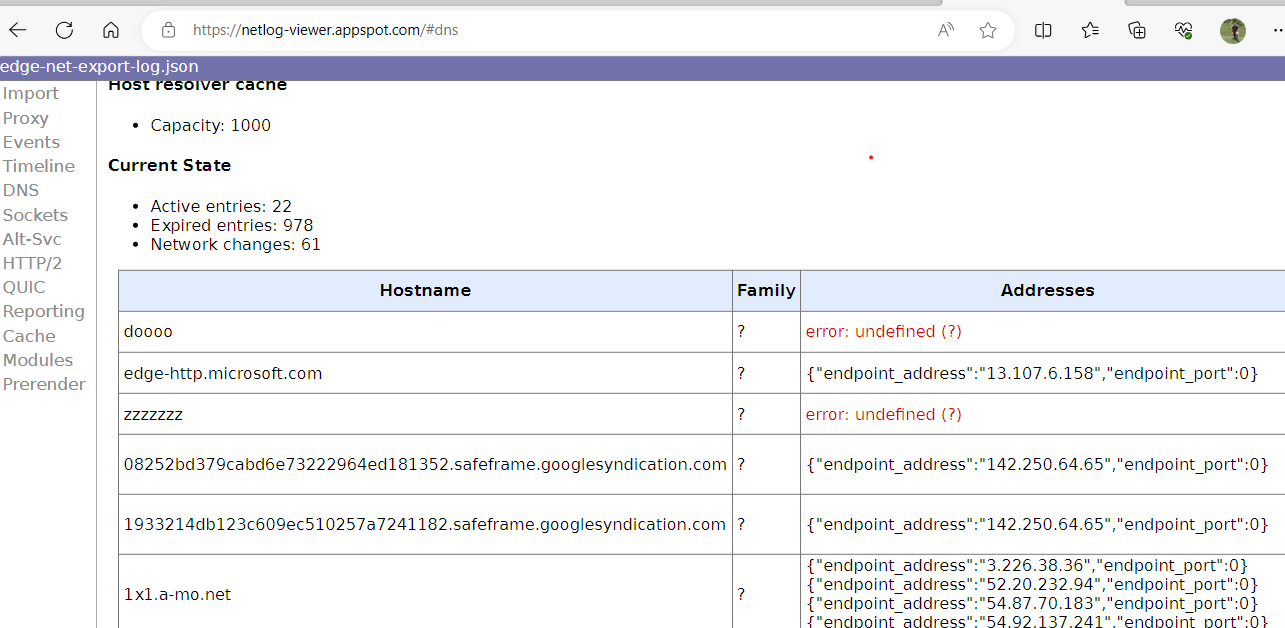The width and height of the screenshot is (1285, 628).
Task: Open the Proxy section
Action: click(25, 118)
